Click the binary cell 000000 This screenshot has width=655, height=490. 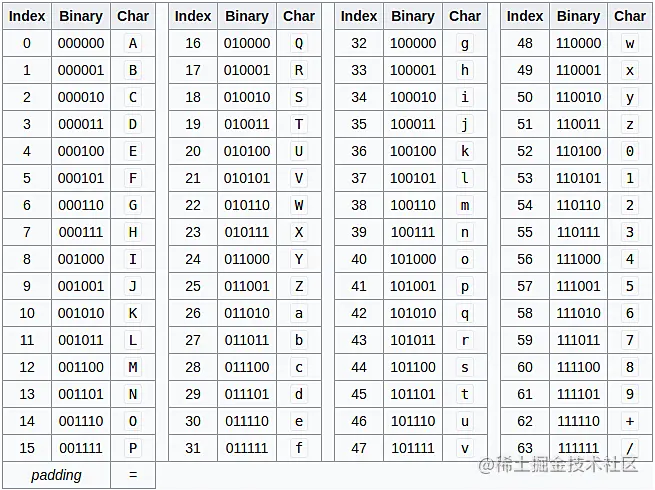81,43
